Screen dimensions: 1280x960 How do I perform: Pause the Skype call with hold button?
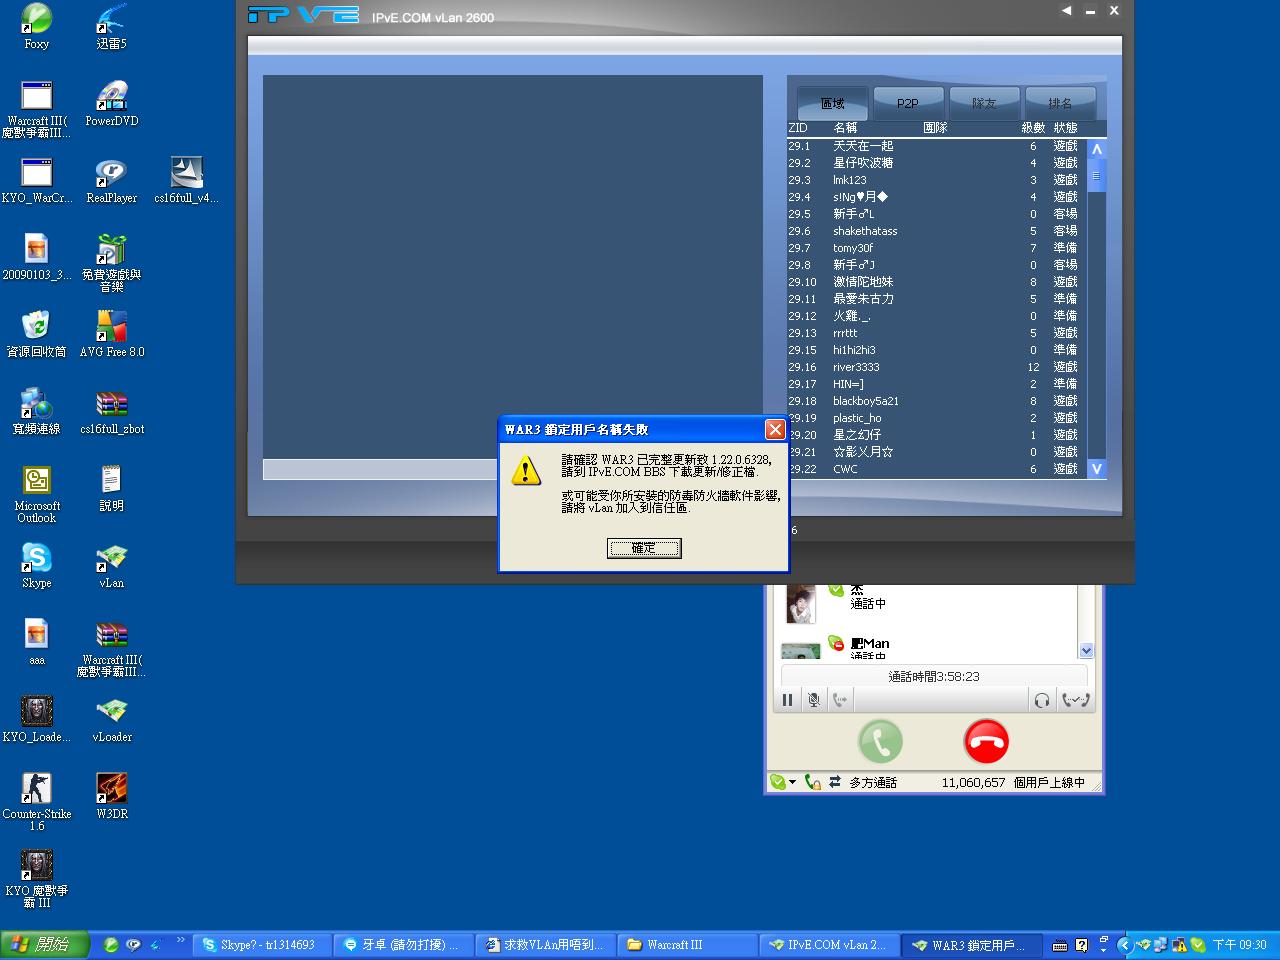(x=787, y=700)
